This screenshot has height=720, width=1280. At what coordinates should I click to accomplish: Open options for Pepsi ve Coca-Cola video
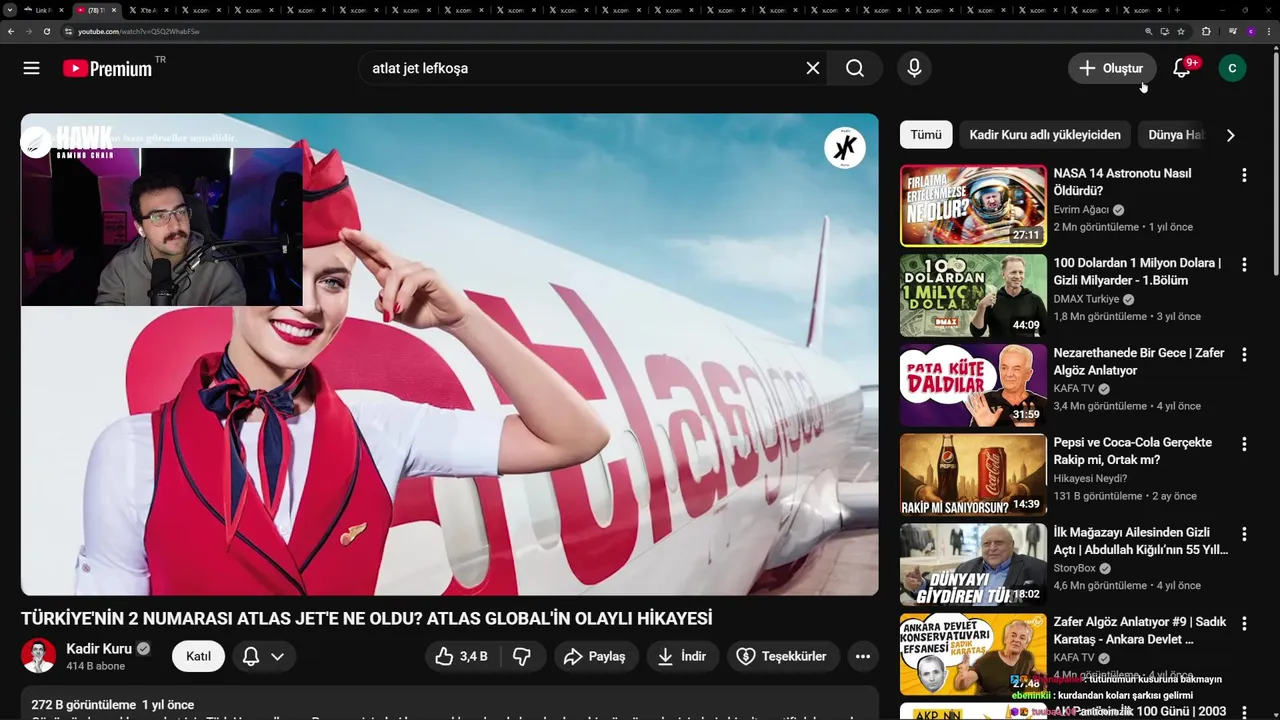[x=1244, y=444]
